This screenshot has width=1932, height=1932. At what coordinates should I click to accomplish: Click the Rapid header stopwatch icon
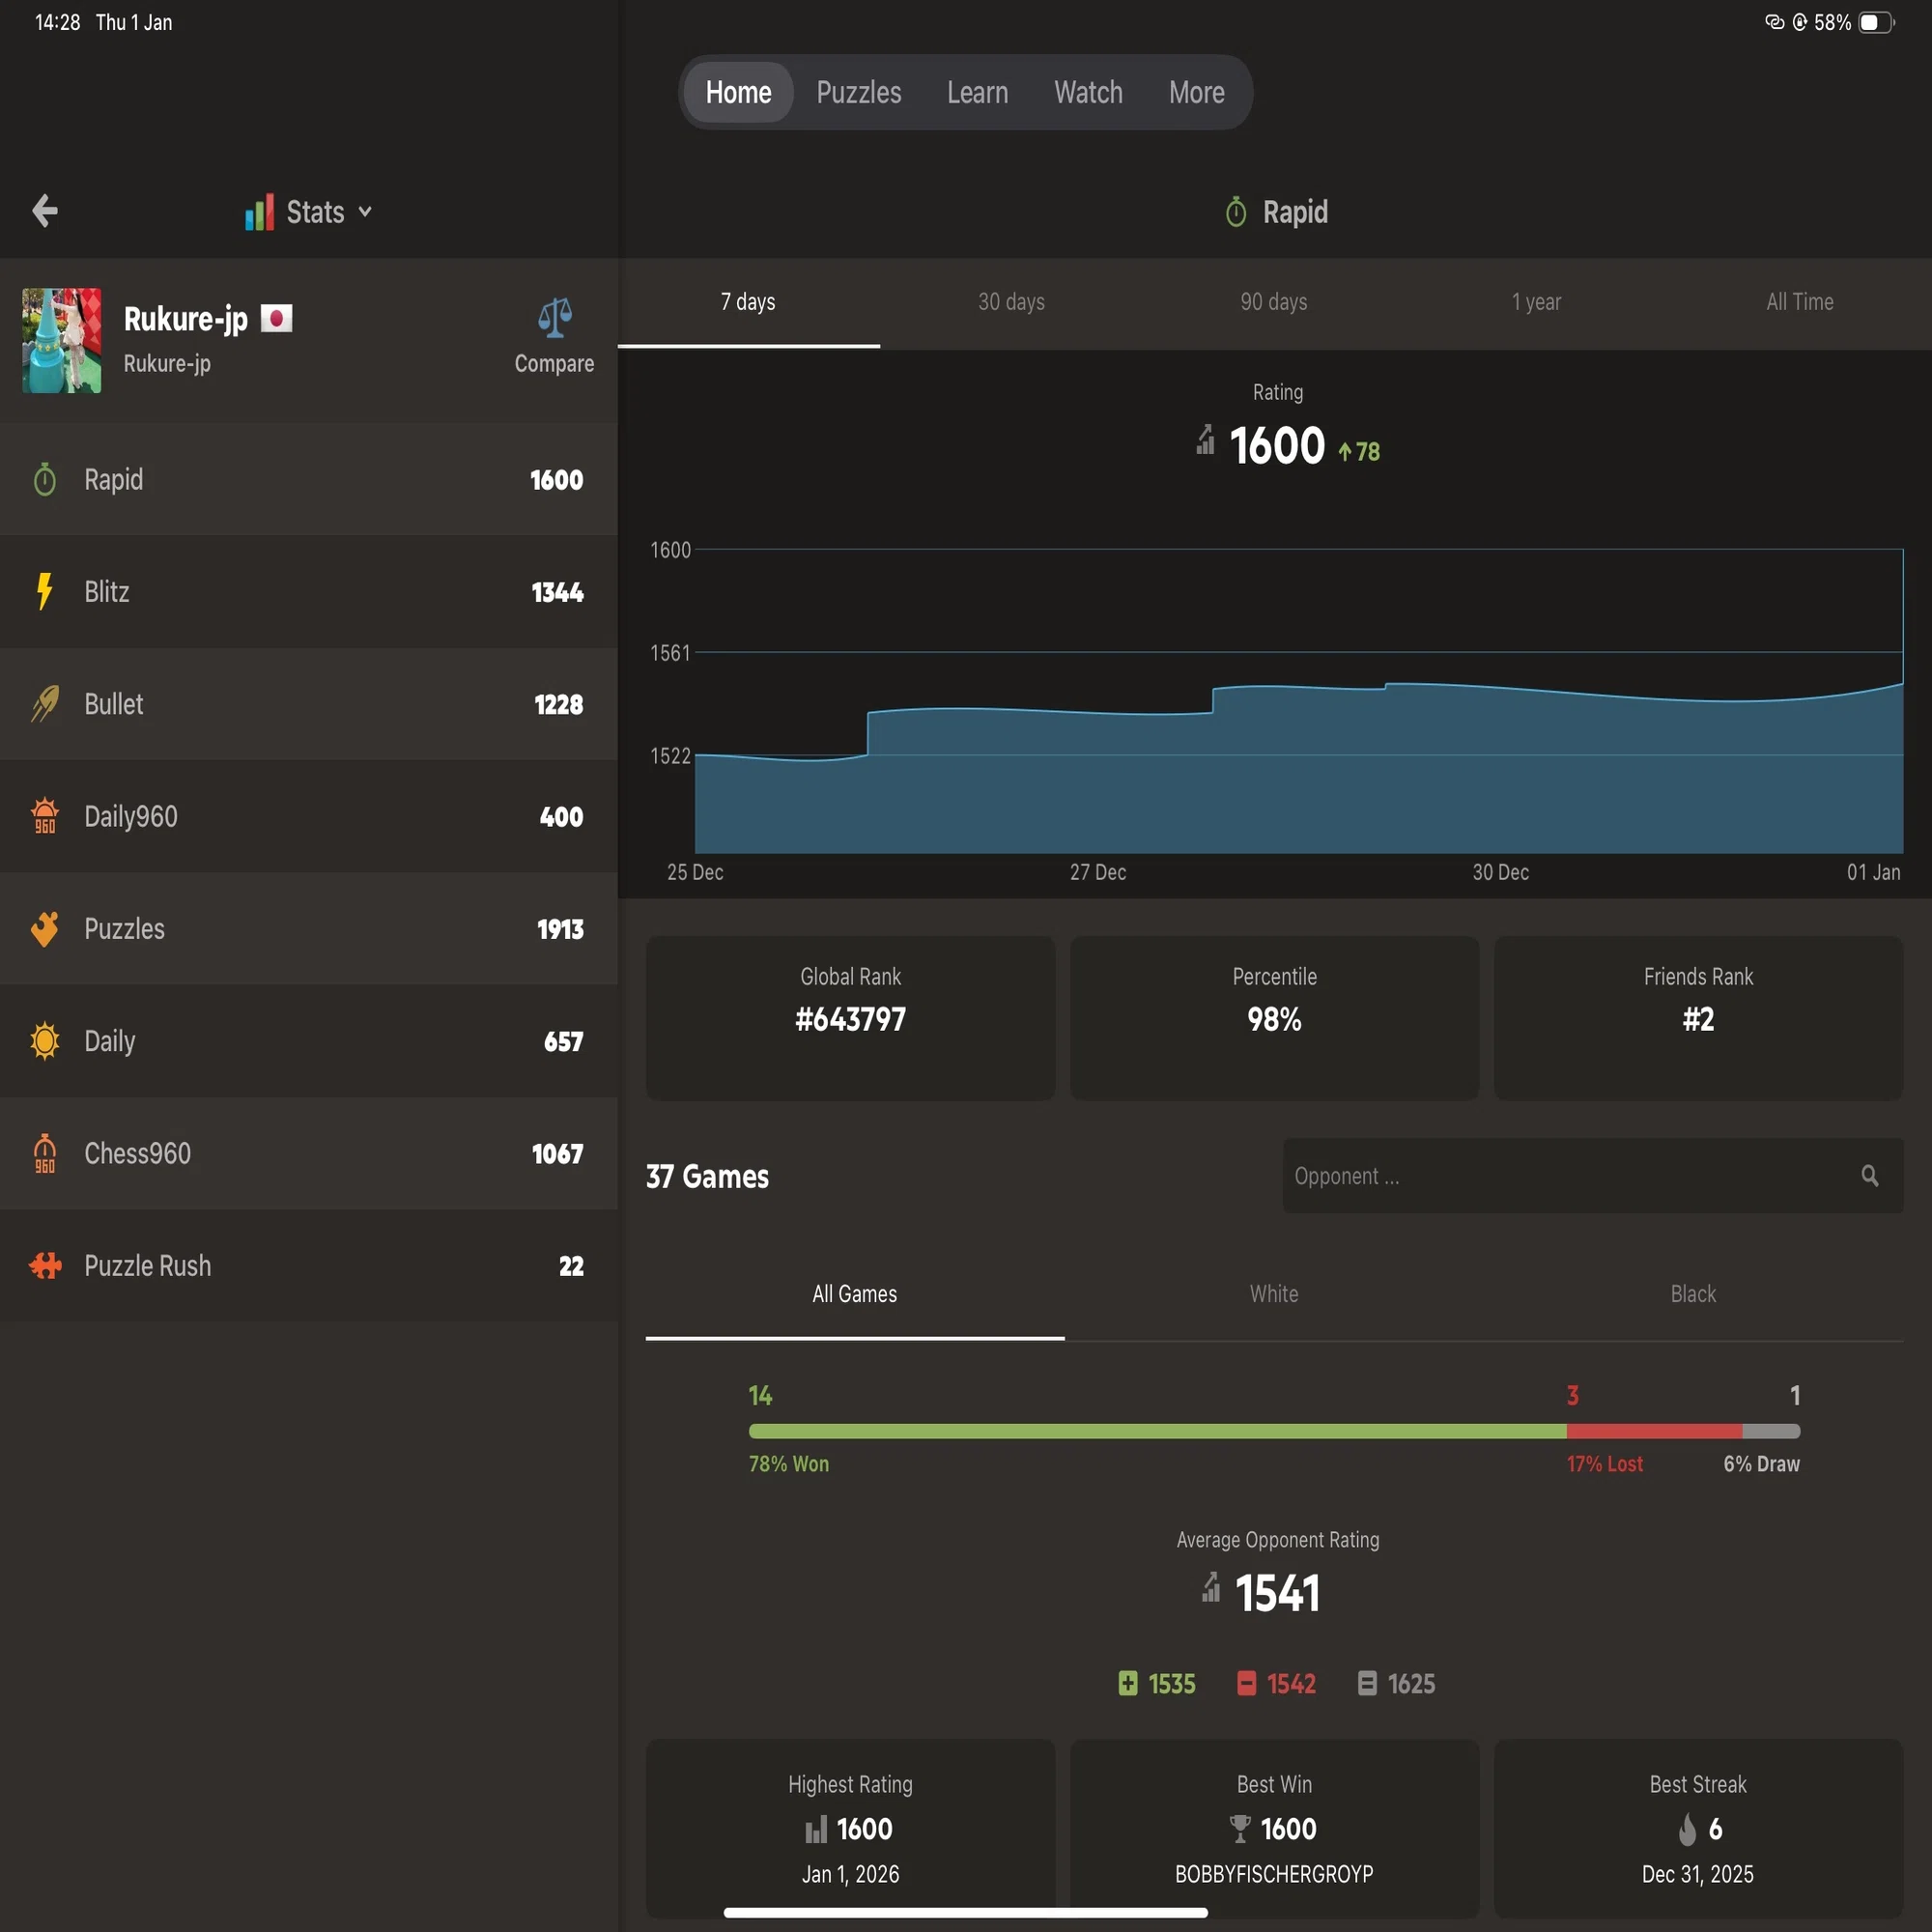click(1236, 211)
